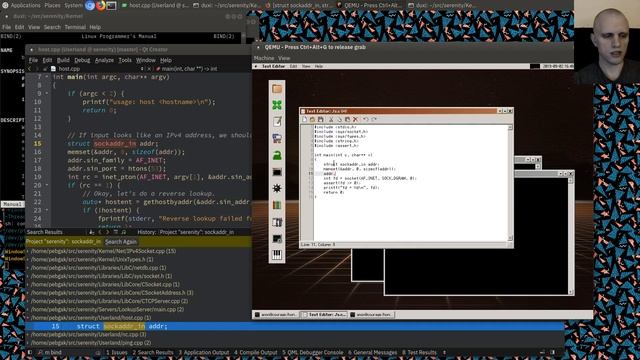
Task: Click the green clover icon in launcher
Action: click(277, 105)
